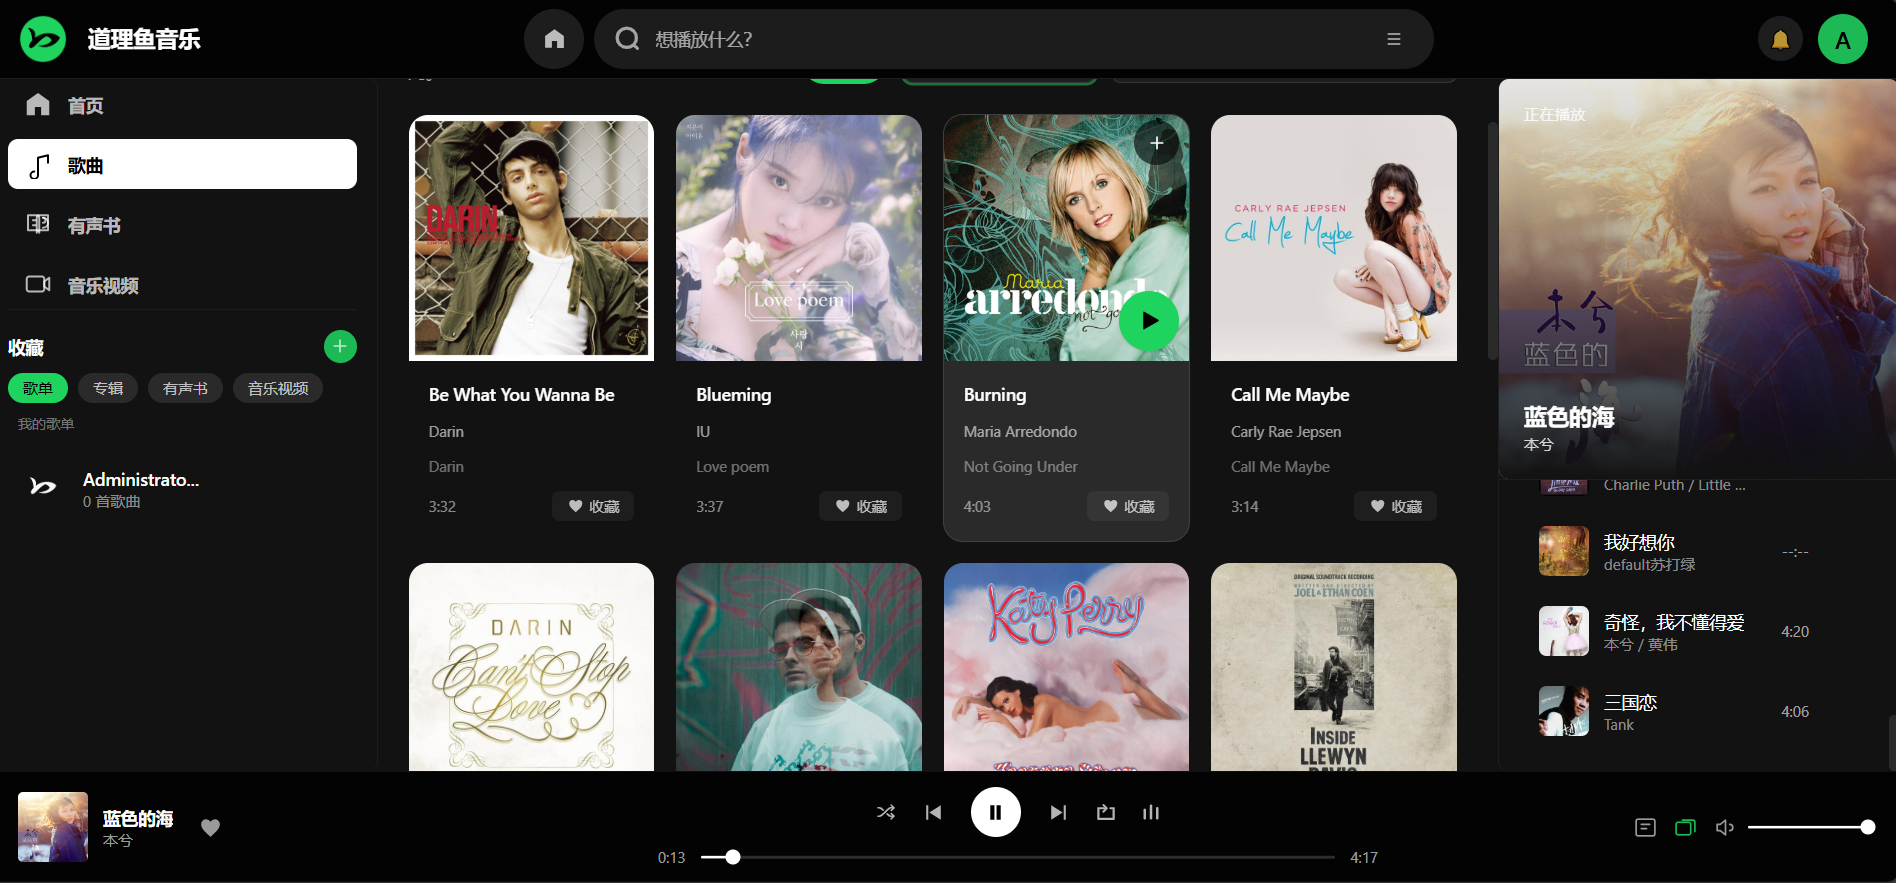Open the user avatar A menu
This screenshot has height=883, width=1896.
point(1842,40)
